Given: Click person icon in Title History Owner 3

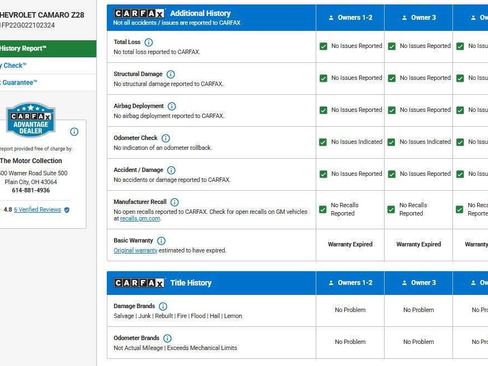Looking at the screenshot, I should (404, 283).
